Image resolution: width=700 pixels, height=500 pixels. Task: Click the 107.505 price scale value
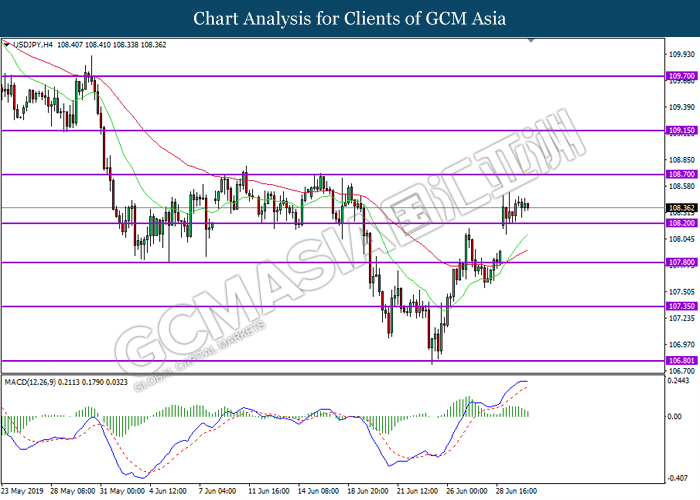tap(682, 292)
